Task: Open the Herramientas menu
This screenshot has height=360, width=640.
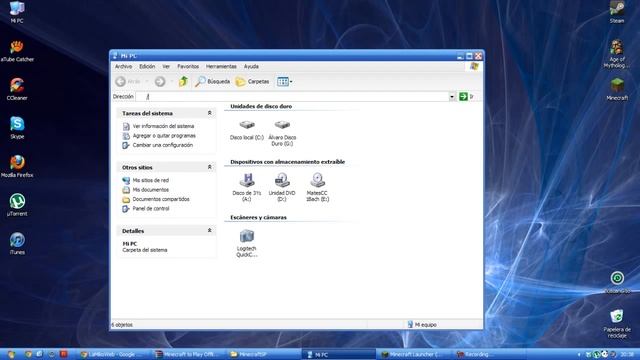Action: click(221, 66)
